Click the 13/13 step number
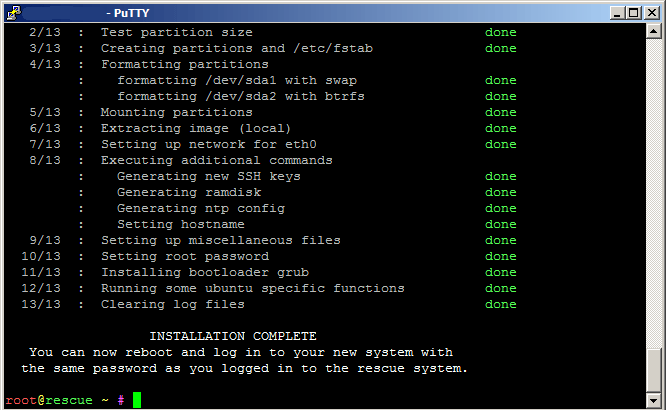 (x=41, y=304)
